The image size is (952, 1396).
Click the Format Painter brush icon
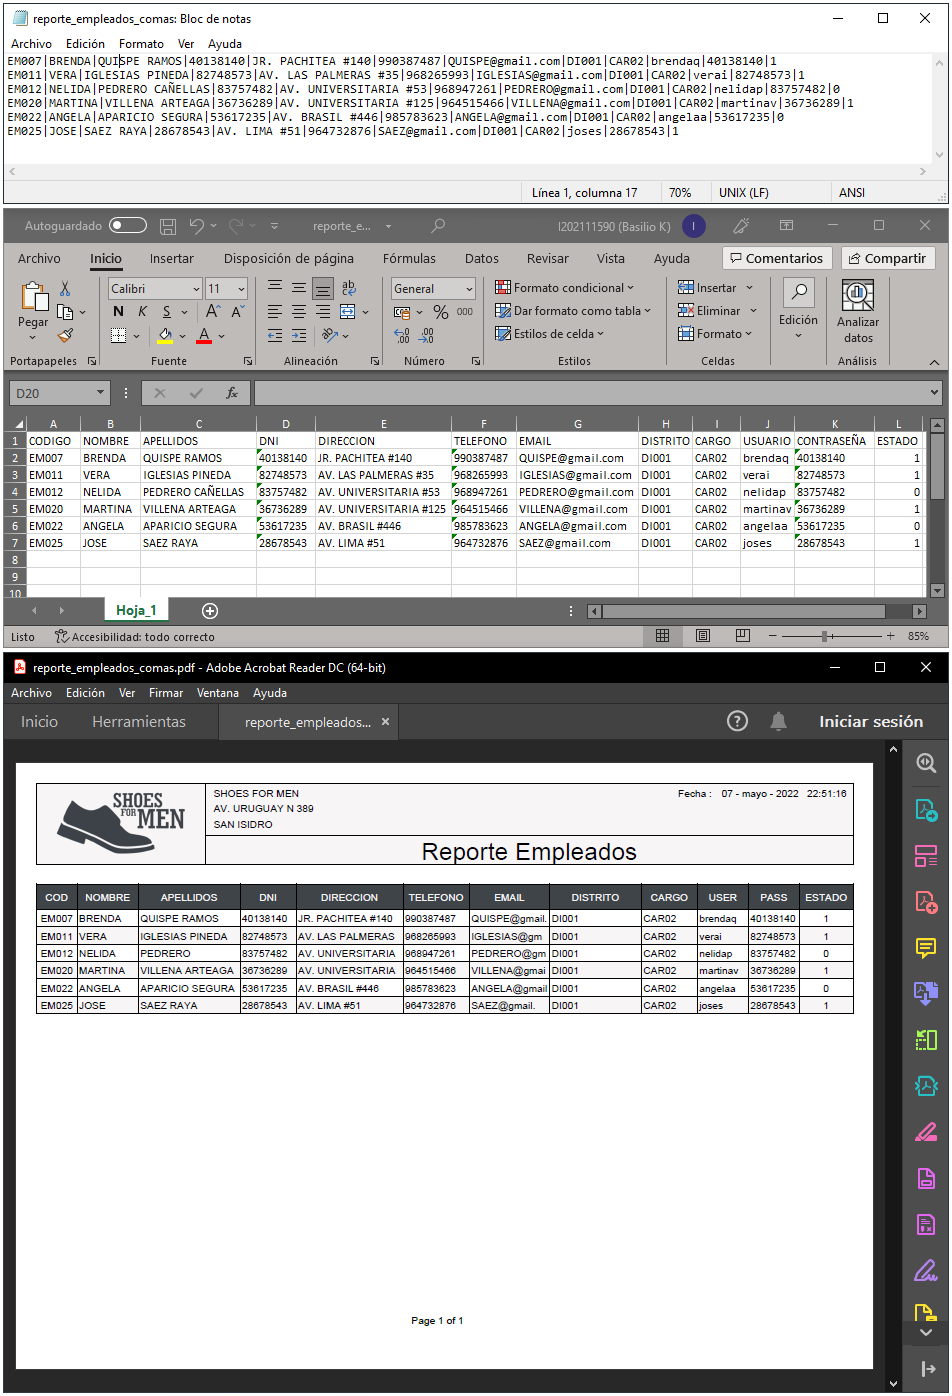65,335
